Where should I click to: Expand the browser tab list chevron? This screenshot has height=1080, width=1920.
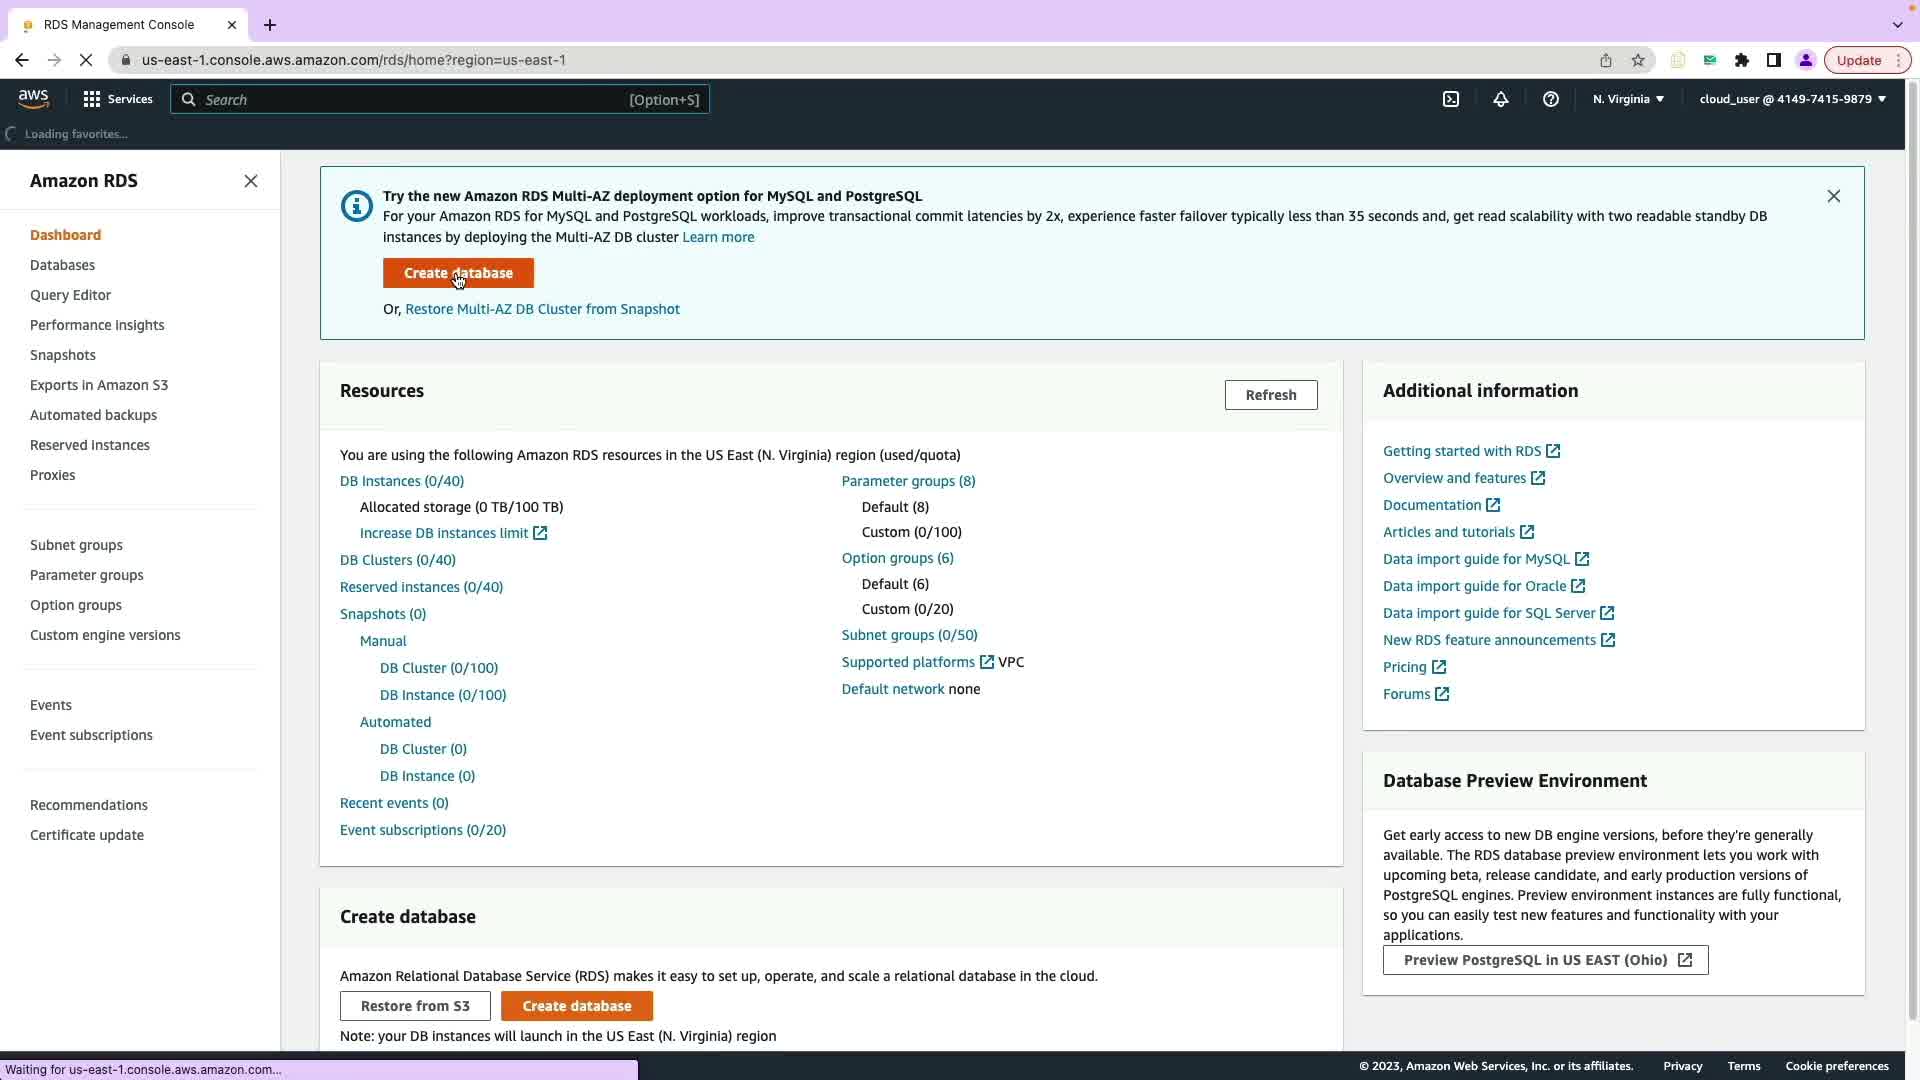click(x=1897, y=24)
